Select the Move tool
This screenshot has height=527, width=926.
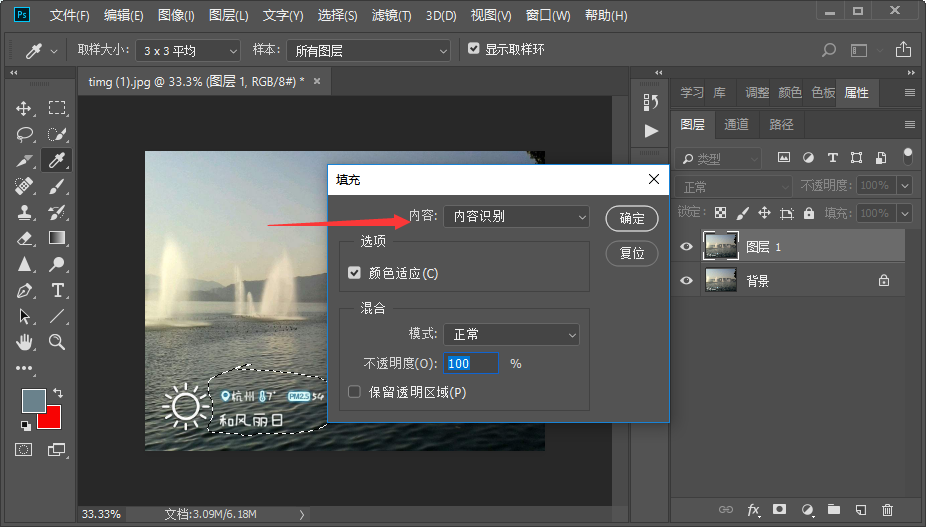[x=24, y=108]
